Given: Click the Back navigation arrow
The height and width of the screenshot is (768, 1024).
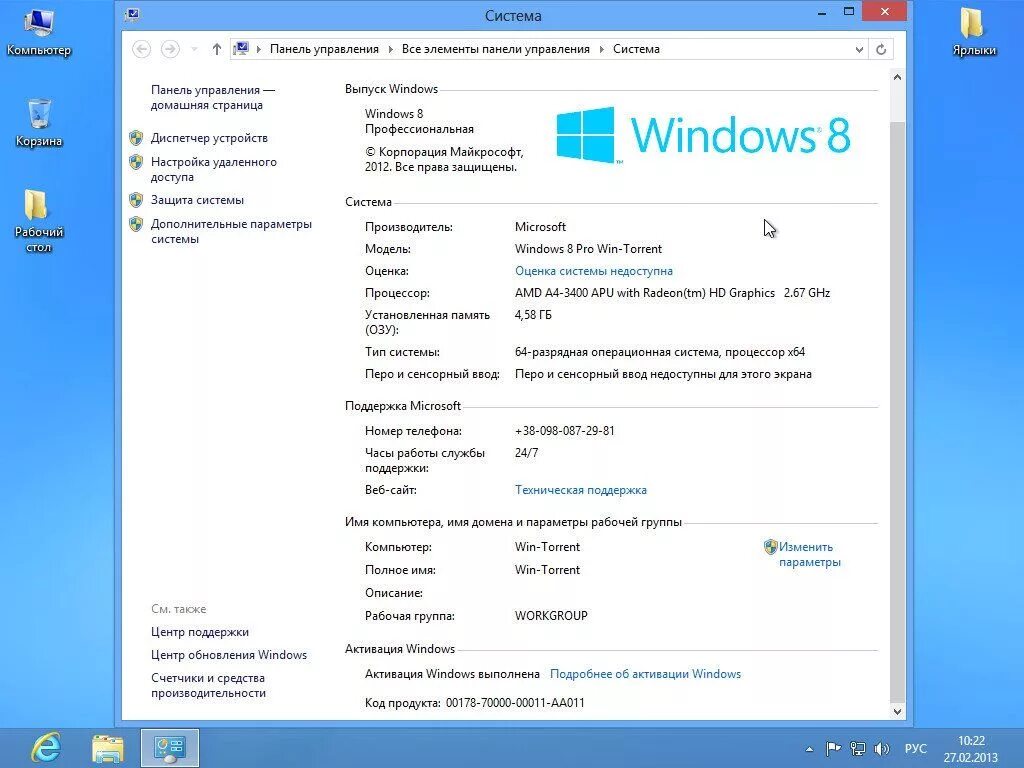Looking at the screenshot, I should [x=141, y=49].
